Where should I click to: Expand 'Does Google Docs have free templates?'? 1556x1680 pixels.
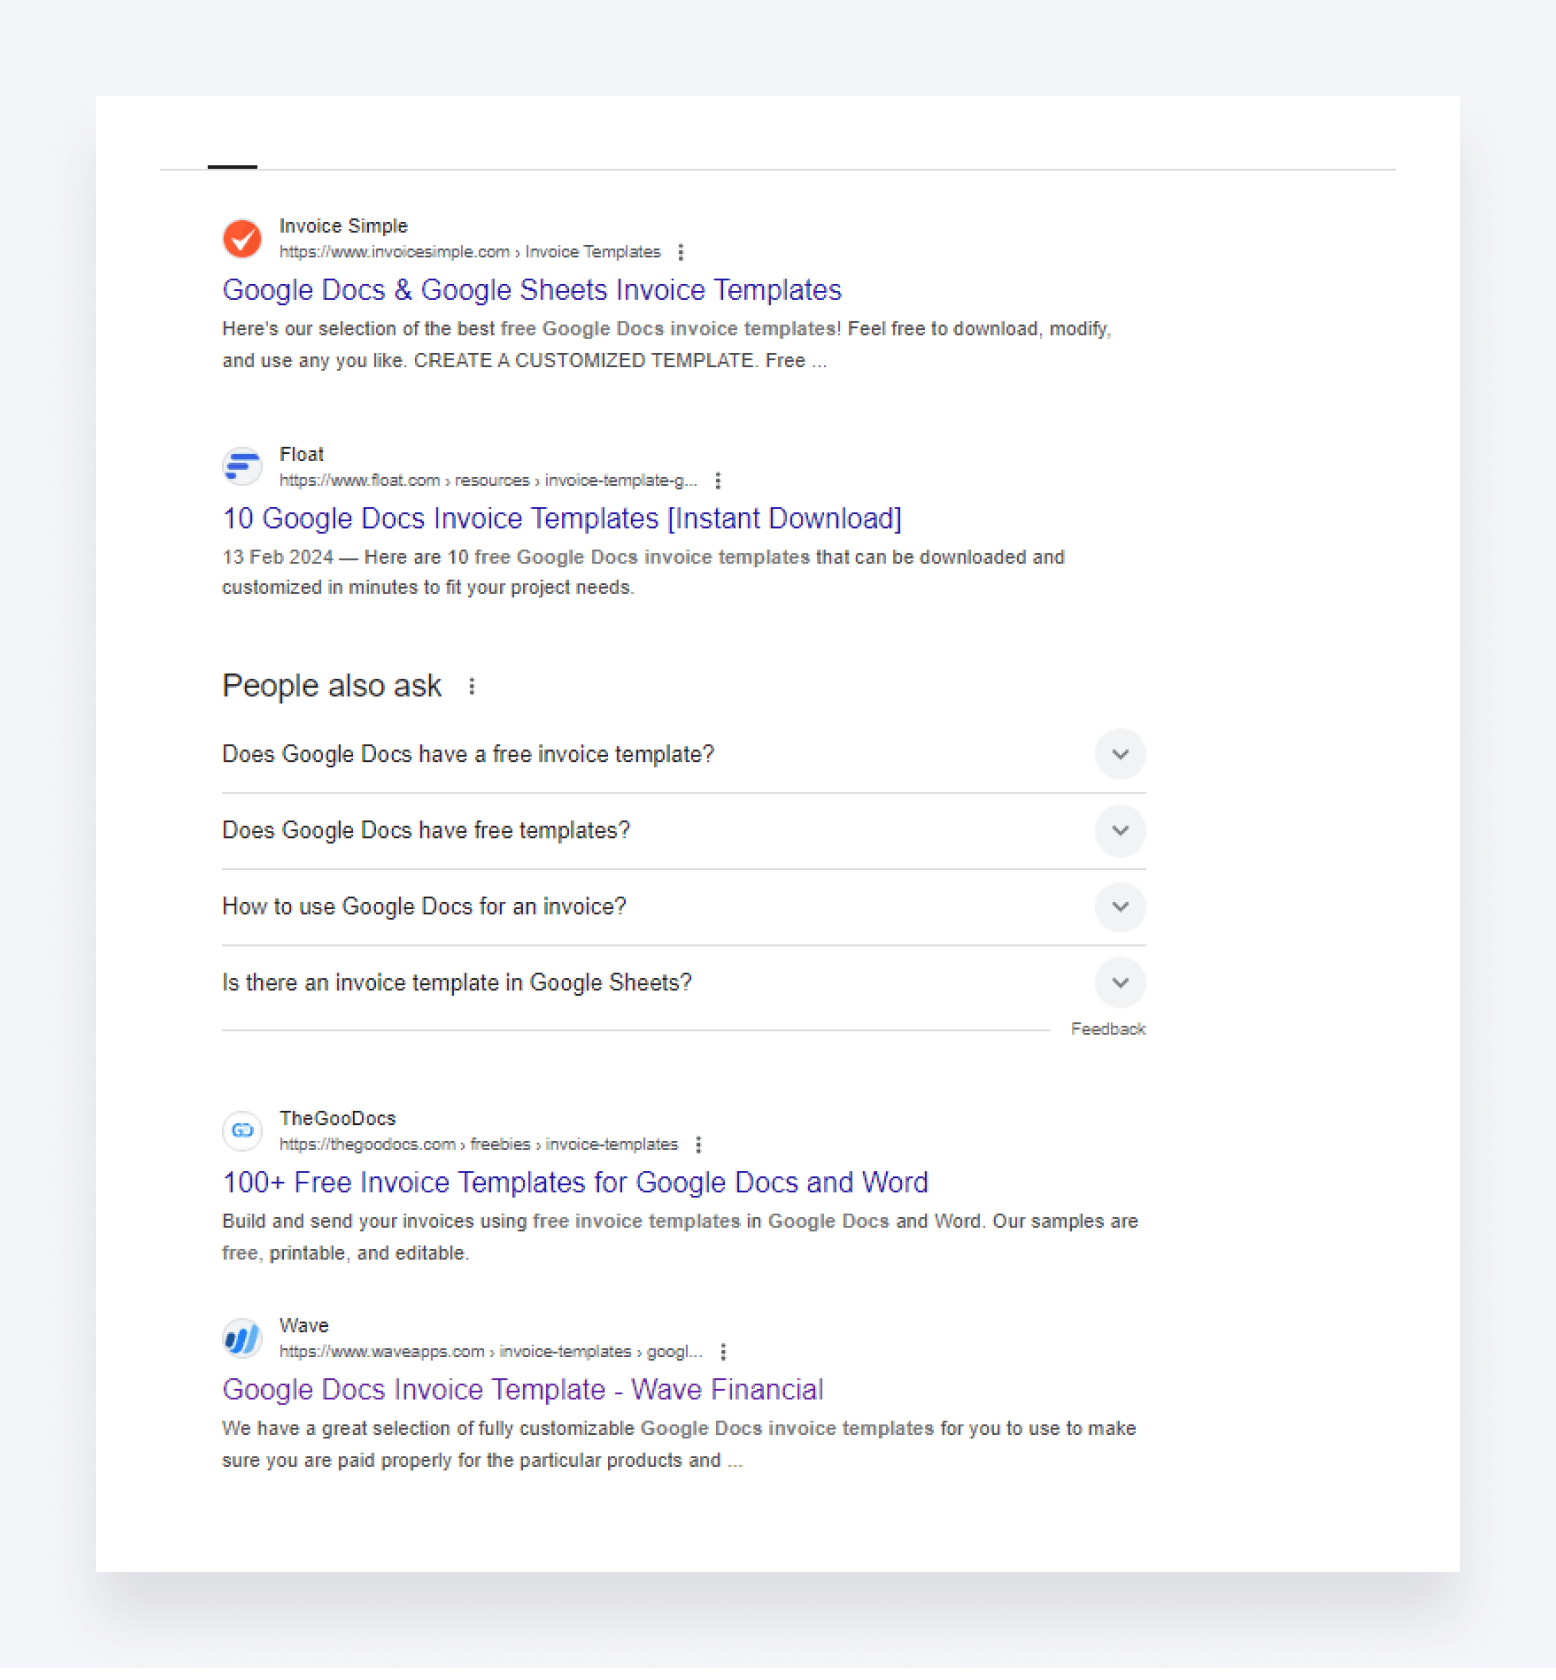[1120, 831]
